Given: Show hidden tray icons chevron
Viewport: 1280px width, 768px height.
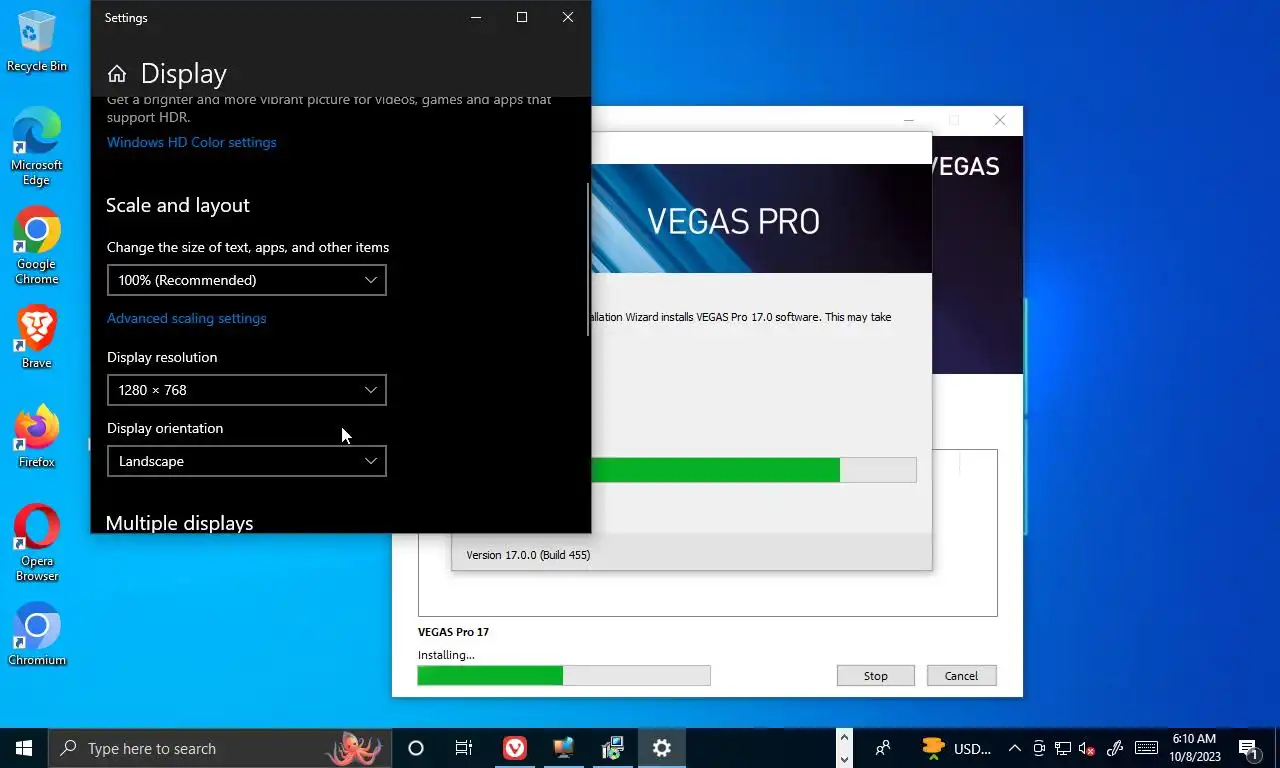Looking at the screenshot, I should pos(1014,748).
